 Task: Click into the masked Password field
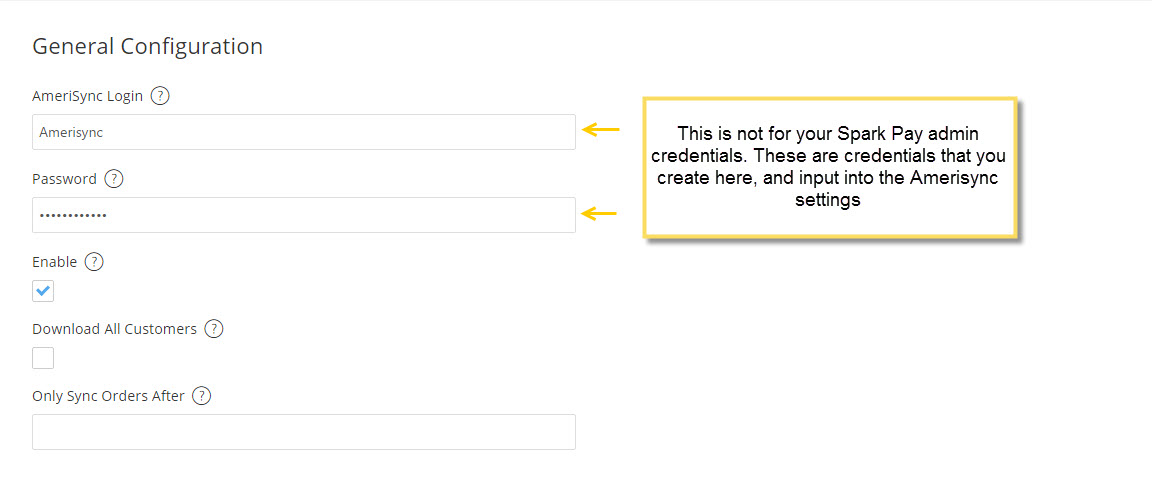click(x=303, y=215)
